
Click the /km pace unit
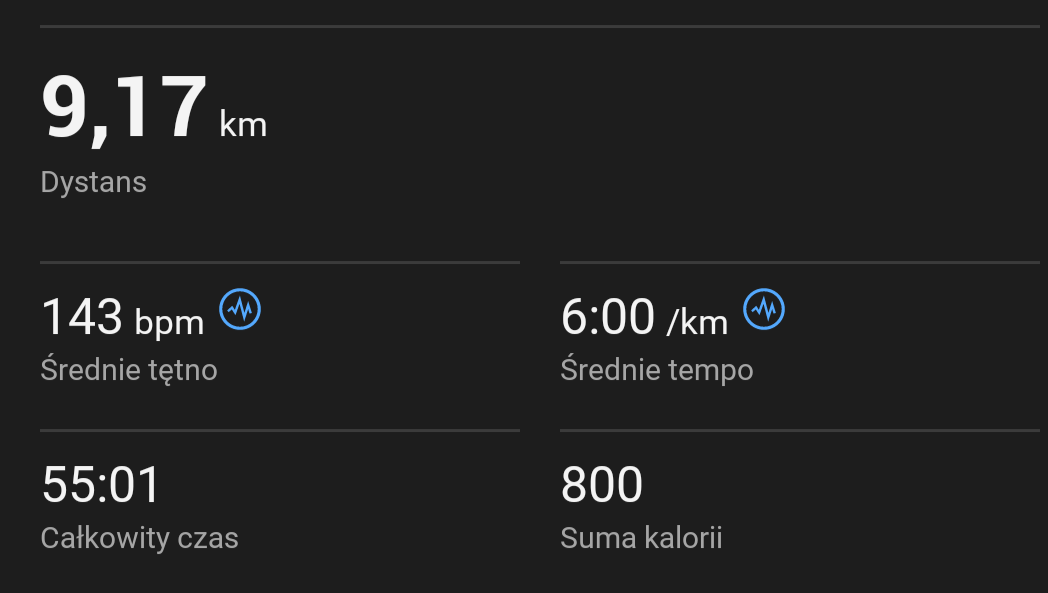pyautogui.click(x=697, y=322)
